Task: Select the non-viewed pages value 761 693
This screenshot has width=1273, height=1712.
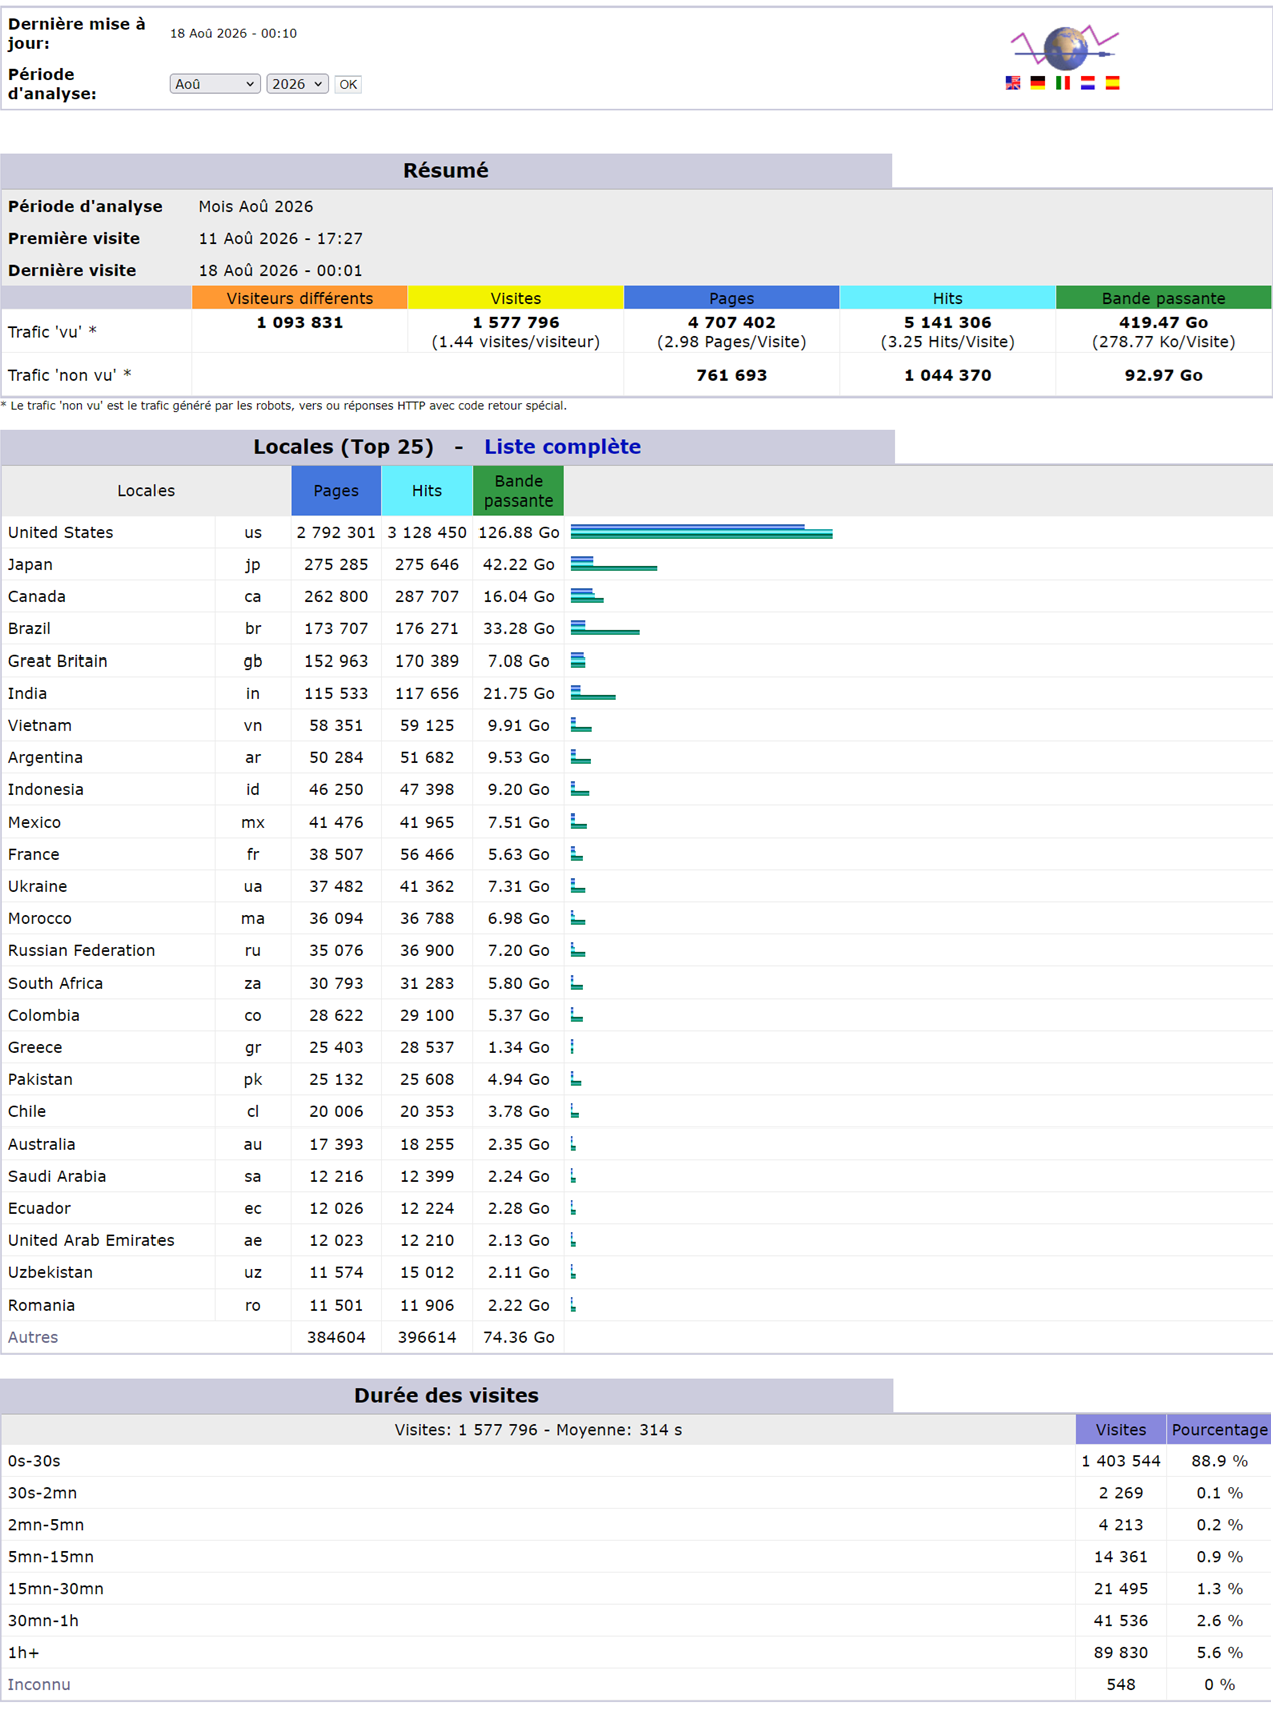Action: click(x=732, y=375)
